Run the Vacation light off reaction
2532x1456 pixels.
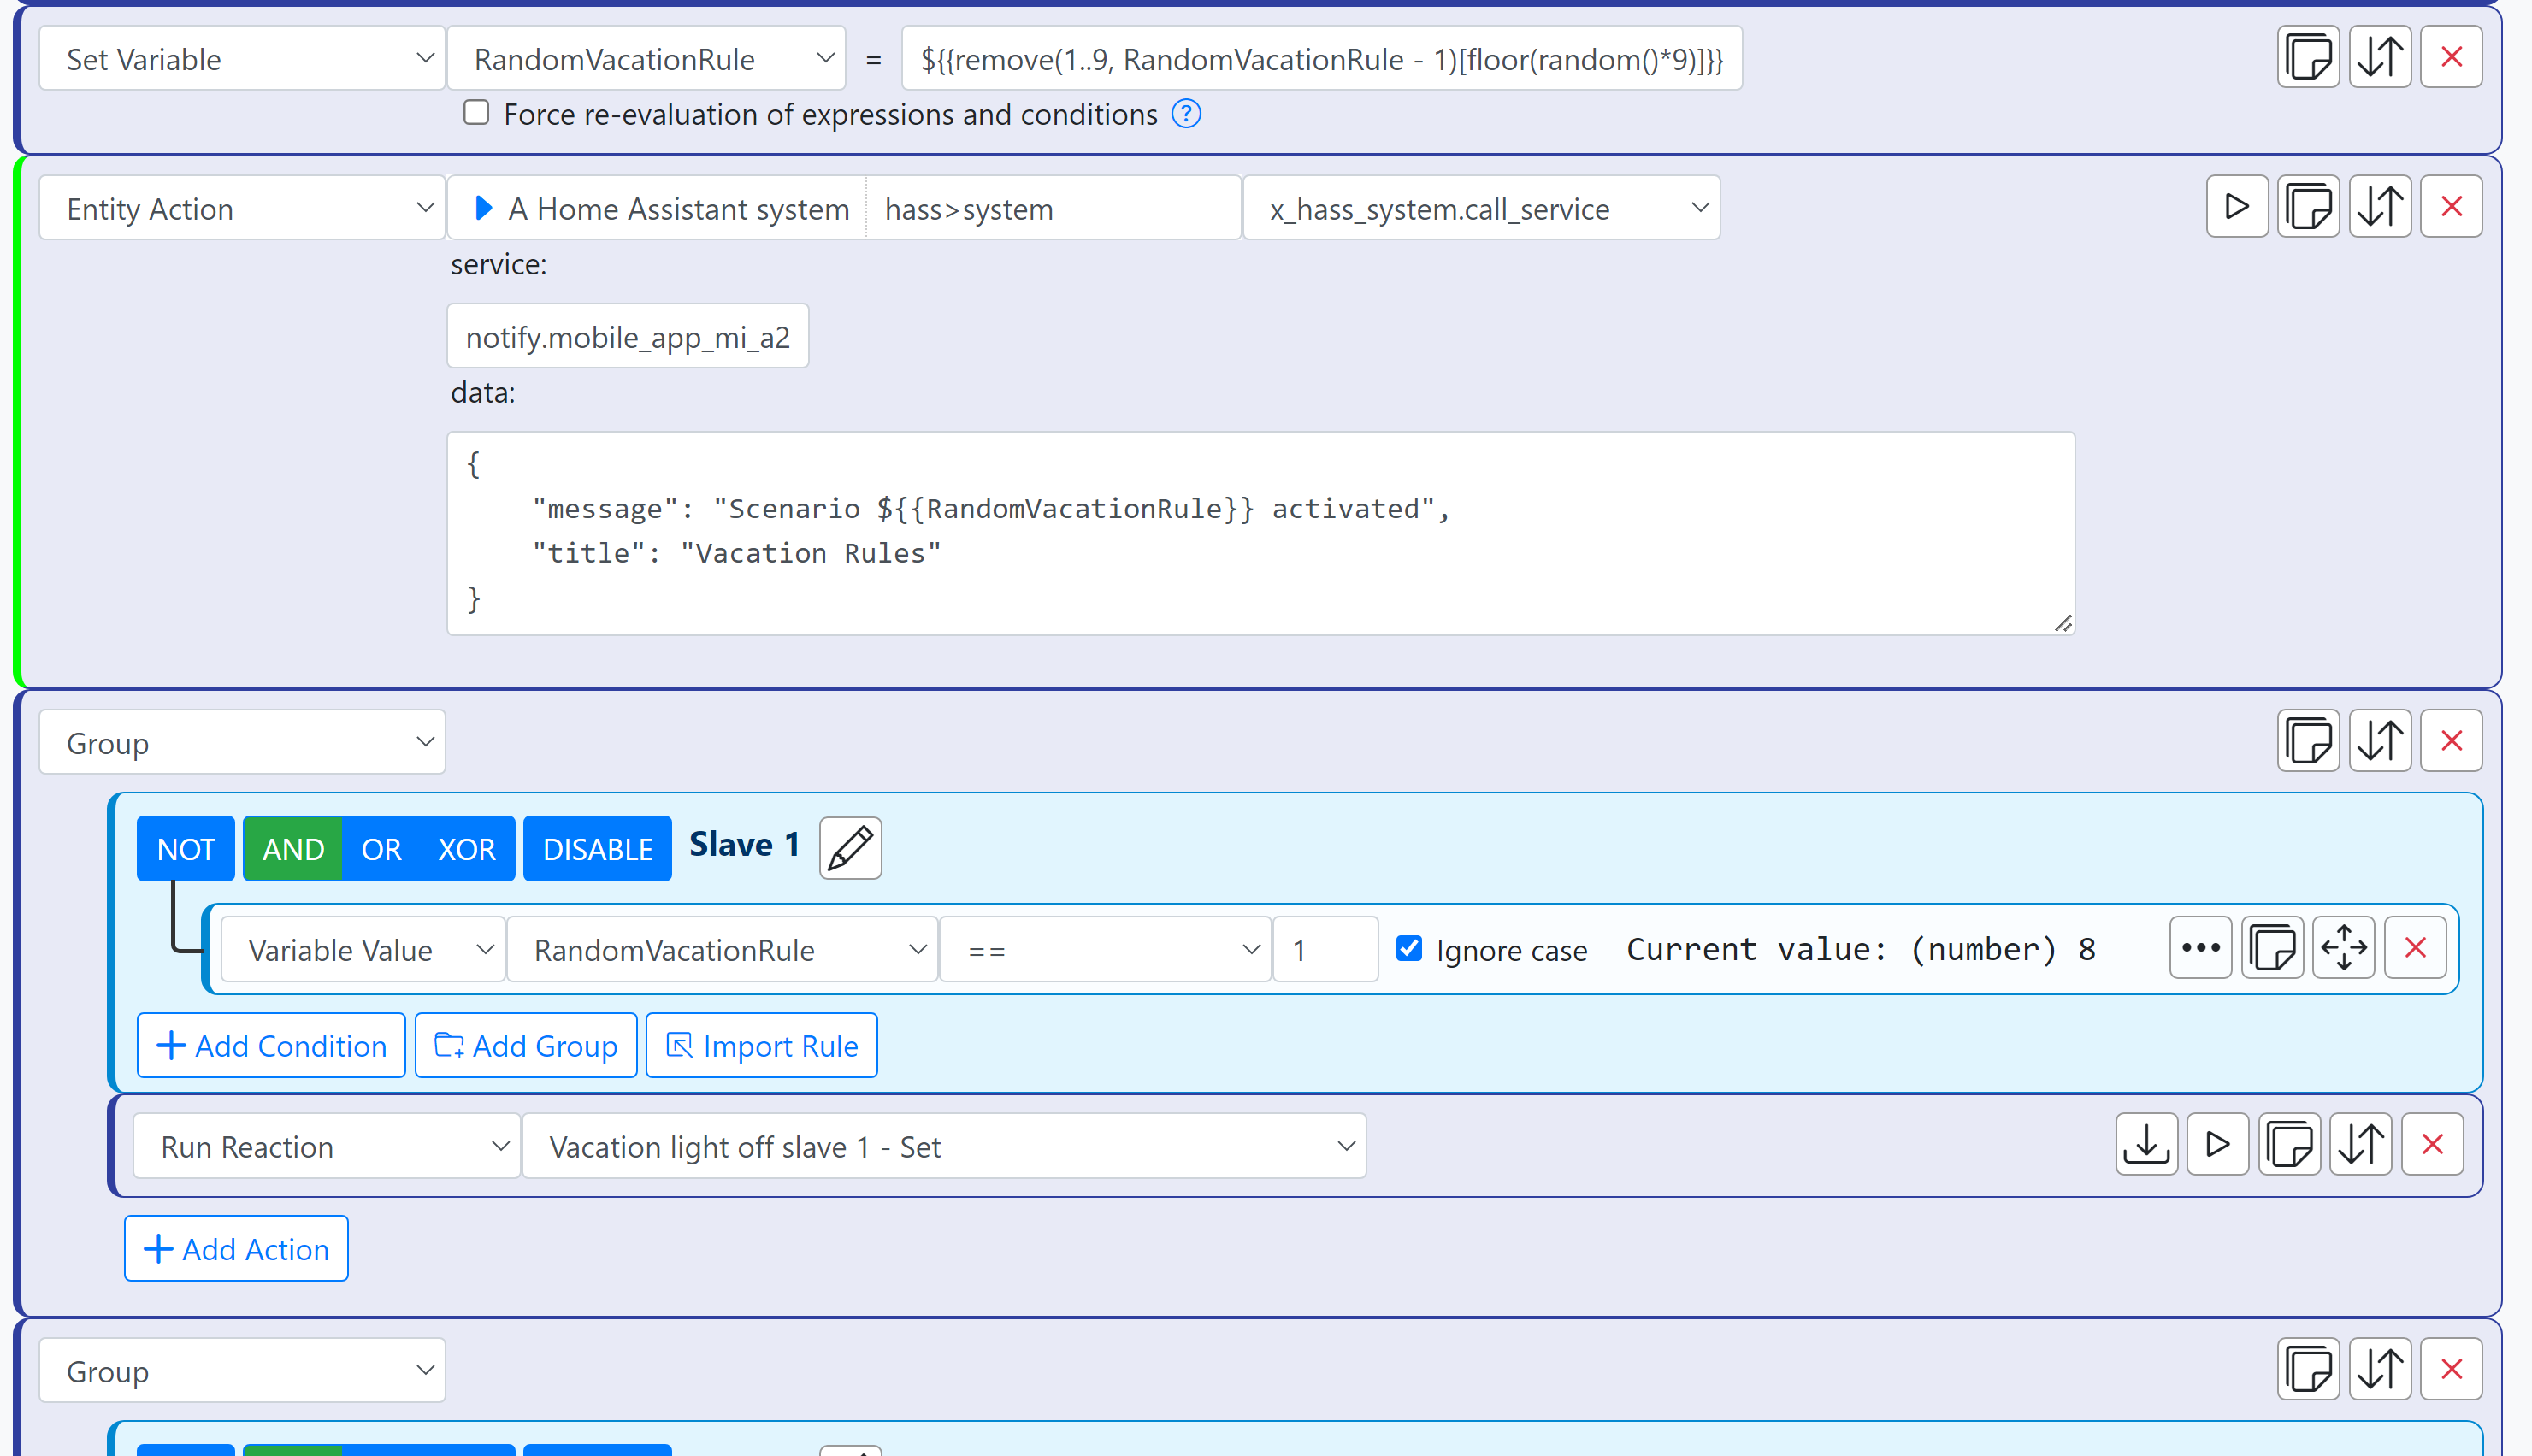tap(2218, 1144)
